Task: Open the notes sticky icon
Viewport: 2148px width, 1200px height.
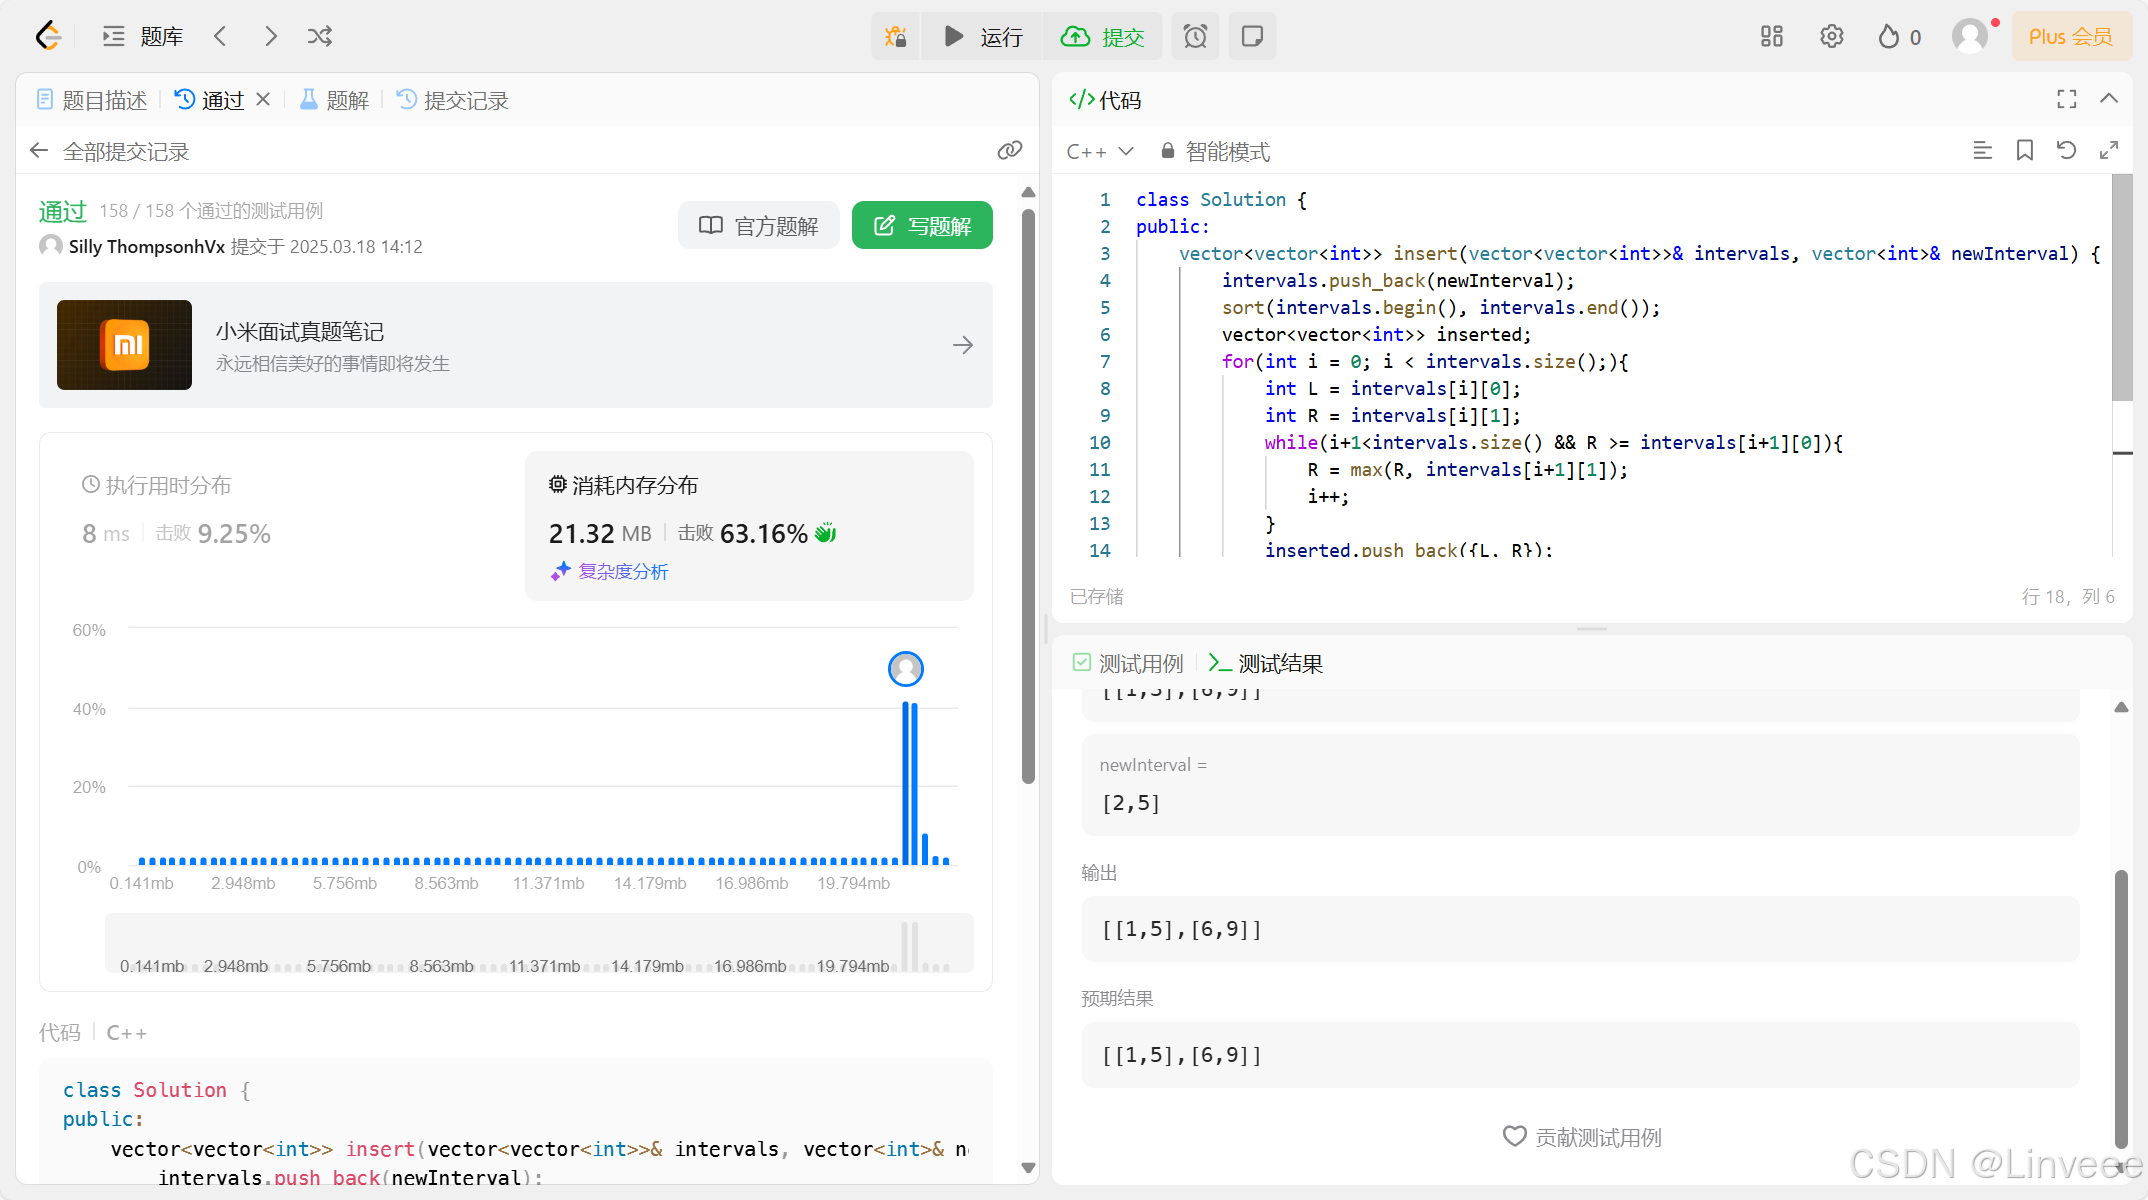Action: pyautogui.click(x=1252, y=37)
